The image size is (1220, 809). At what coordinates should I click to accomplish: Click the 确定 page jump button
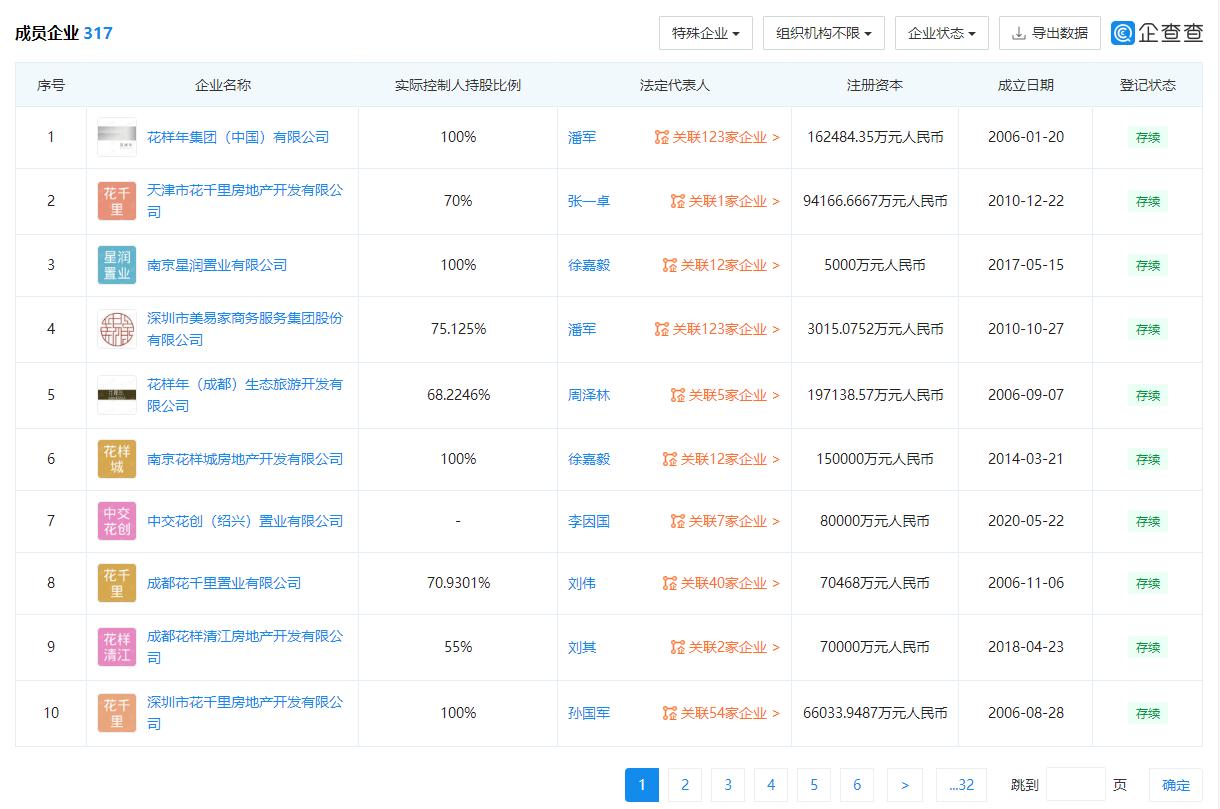coord(1176,785)
